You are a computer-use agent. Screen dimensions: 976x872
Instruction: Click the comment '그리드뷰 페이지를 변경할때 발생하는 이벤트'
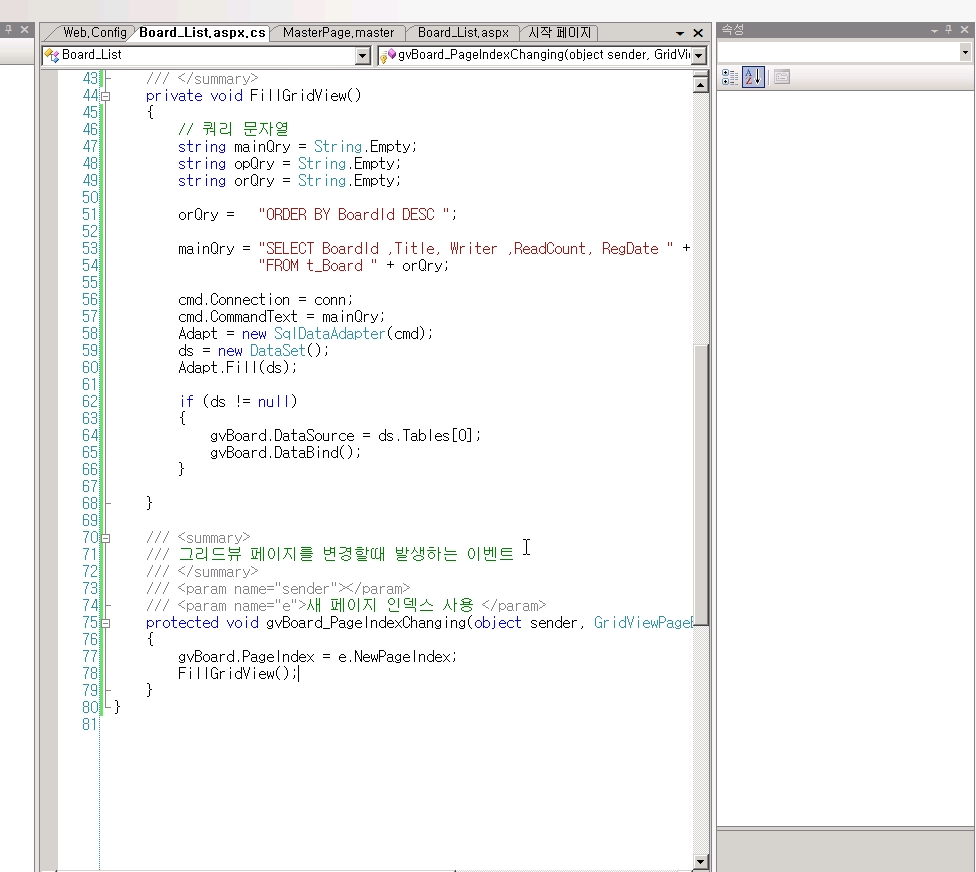tap(346, 554)
